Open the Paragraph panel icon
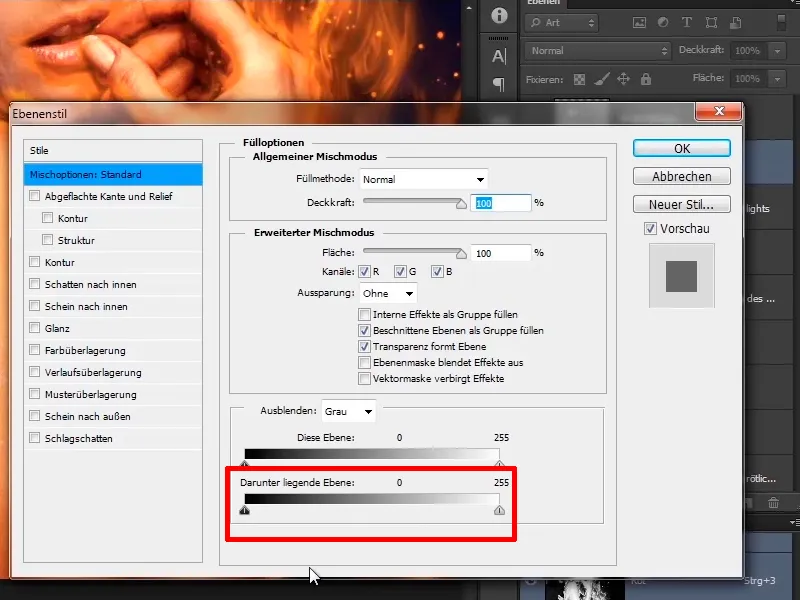Image resolution: width=800 pixels, height=600 pixels. [x=499, y=85]
